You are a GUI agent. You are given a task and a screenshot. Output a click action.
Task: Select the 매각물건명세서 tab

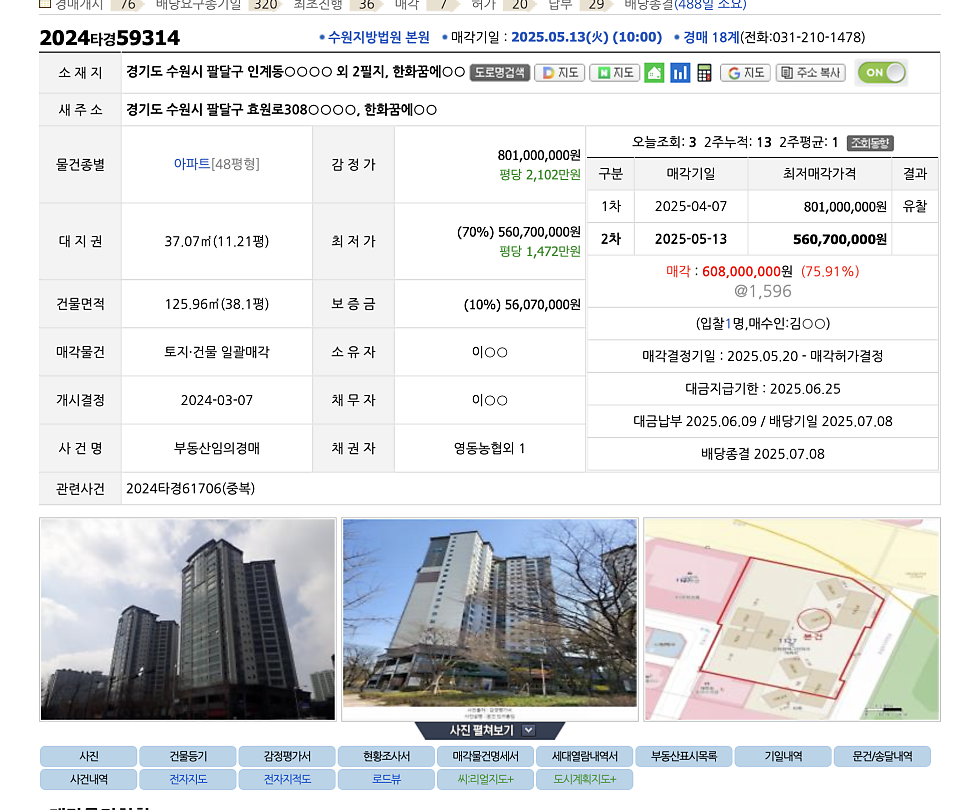tap(485, 757)
